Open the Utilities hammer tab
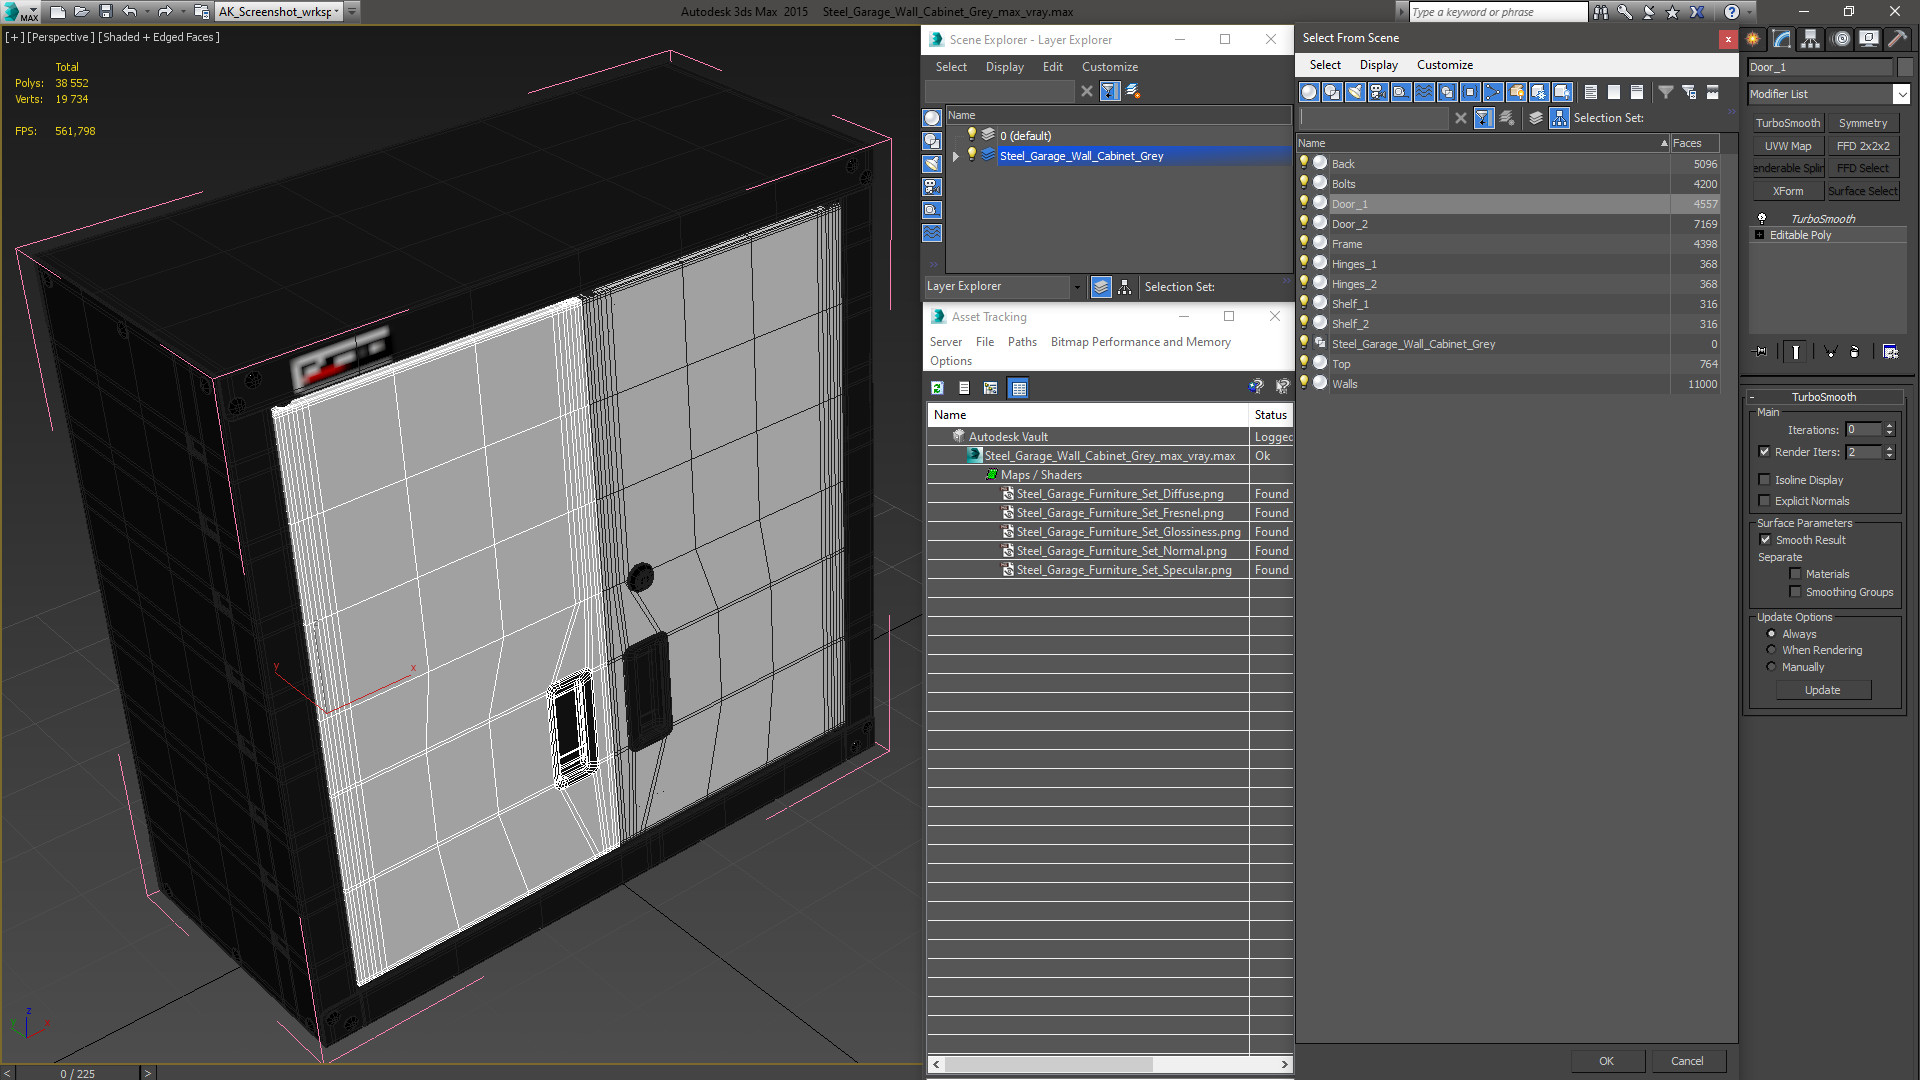The width and height of the screenshot is (1920, 1080). 1897,39
